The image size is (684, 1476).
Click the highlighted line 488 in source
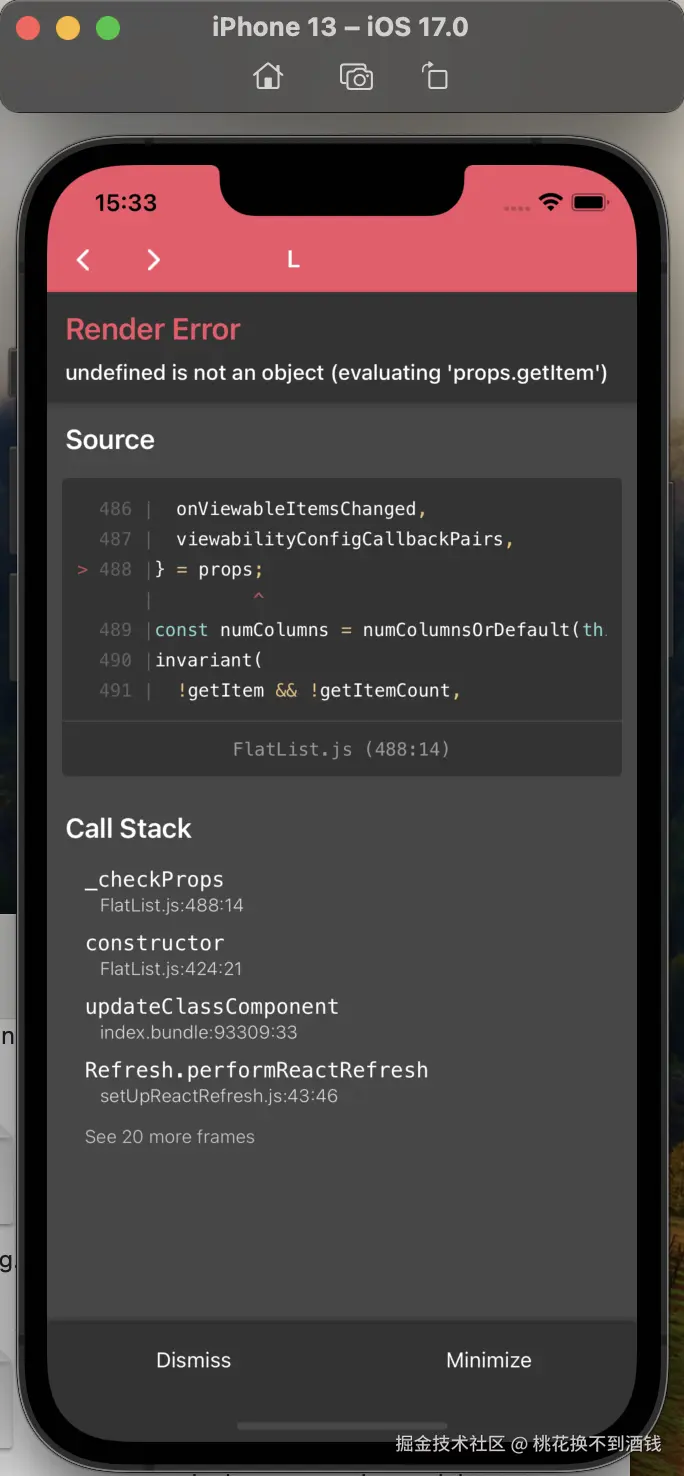(x=209, y=569)
